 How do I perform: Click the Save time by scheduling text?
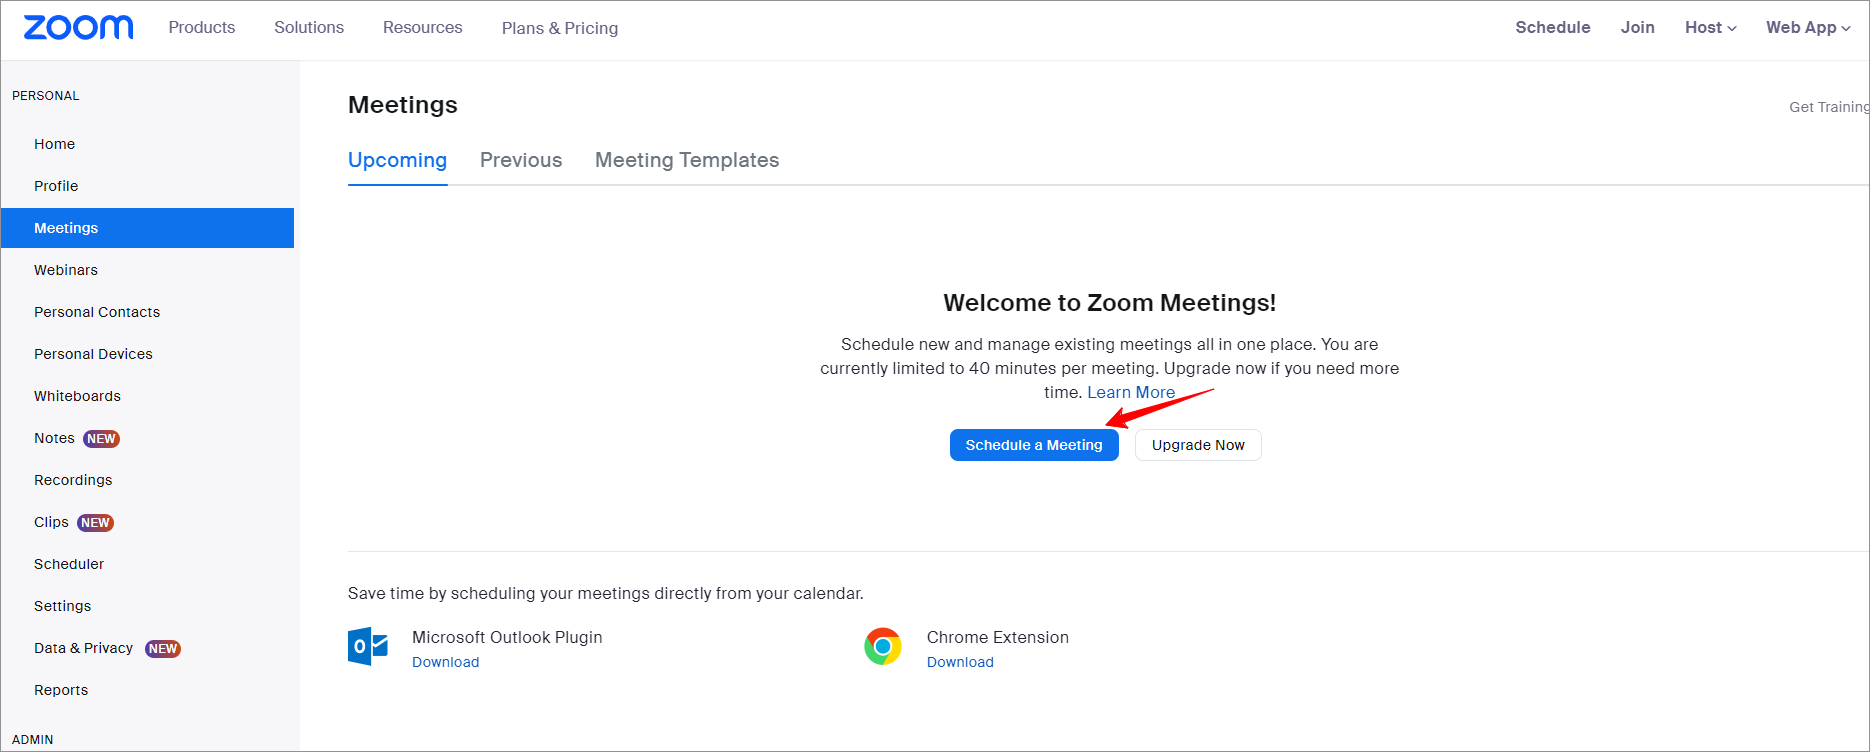tap(606, 593)
